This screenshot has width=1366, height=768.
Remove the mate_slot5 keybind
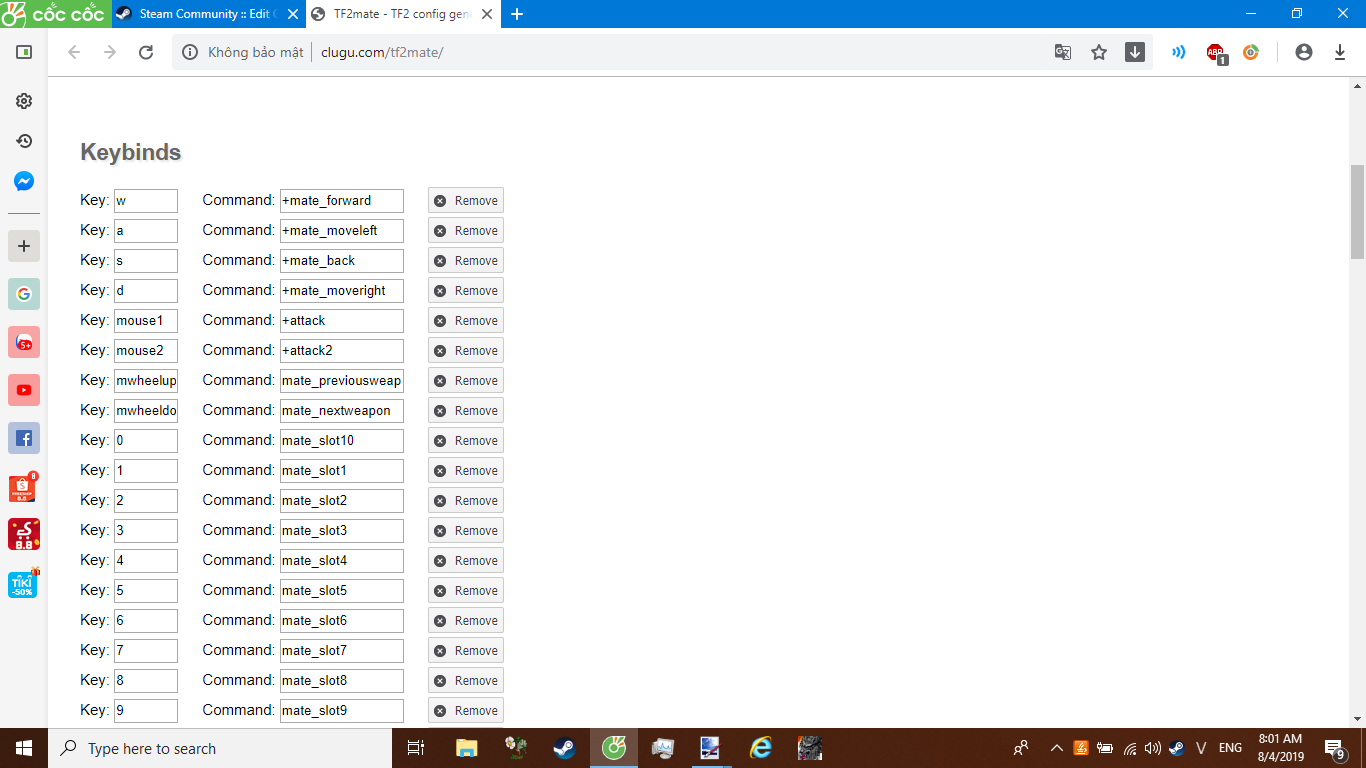pyautogui.click(x=466, y=591)
